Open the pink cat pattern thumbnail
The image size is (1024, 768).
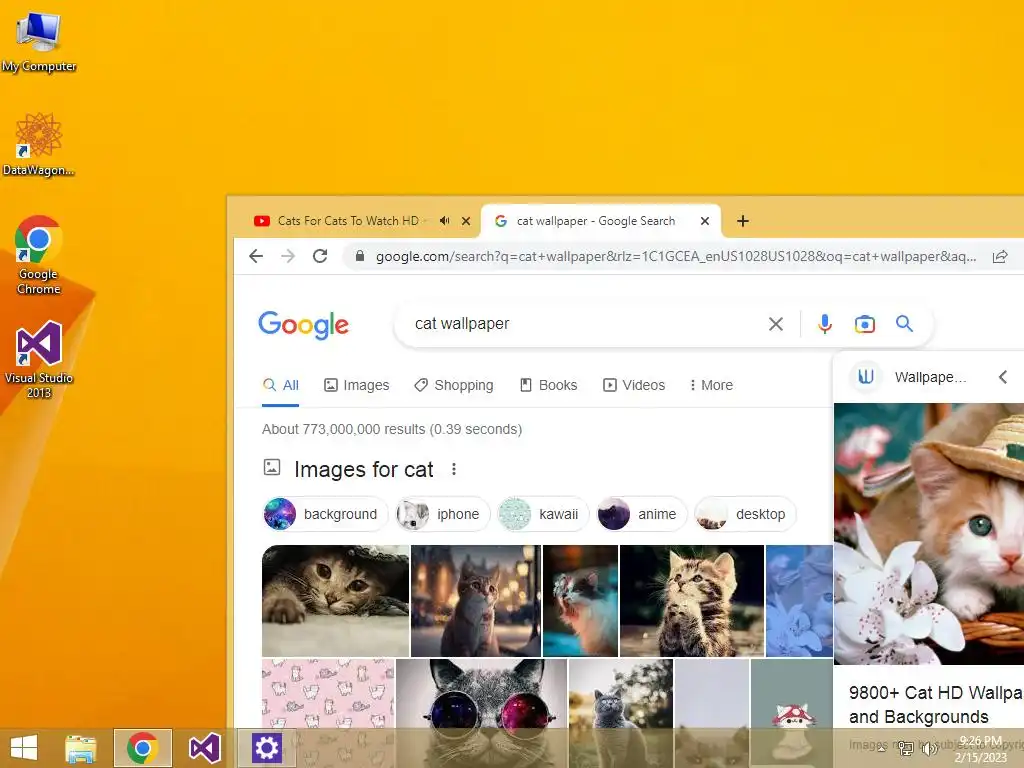coord(328,694)
